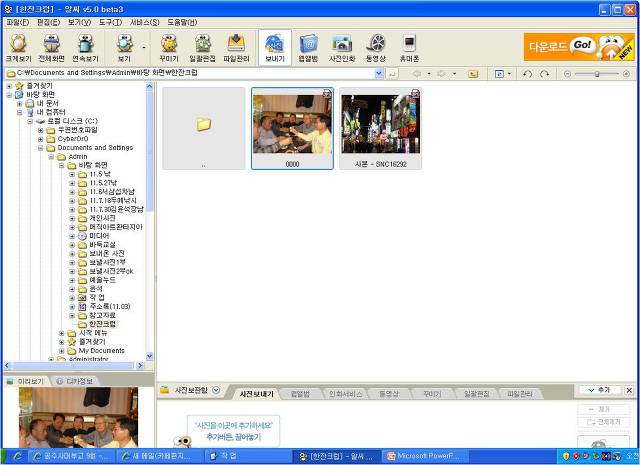This screenshot has height=465, width=640.
Task: Collapse the Documents and Settings tree node
Action: (40, 148)
